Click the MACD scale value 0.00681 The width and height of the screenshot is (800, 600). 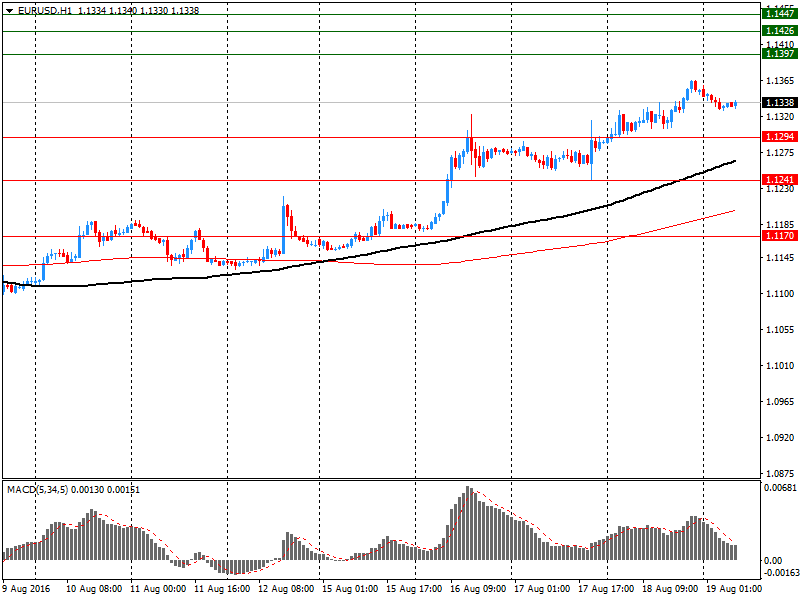coord(780,488)
